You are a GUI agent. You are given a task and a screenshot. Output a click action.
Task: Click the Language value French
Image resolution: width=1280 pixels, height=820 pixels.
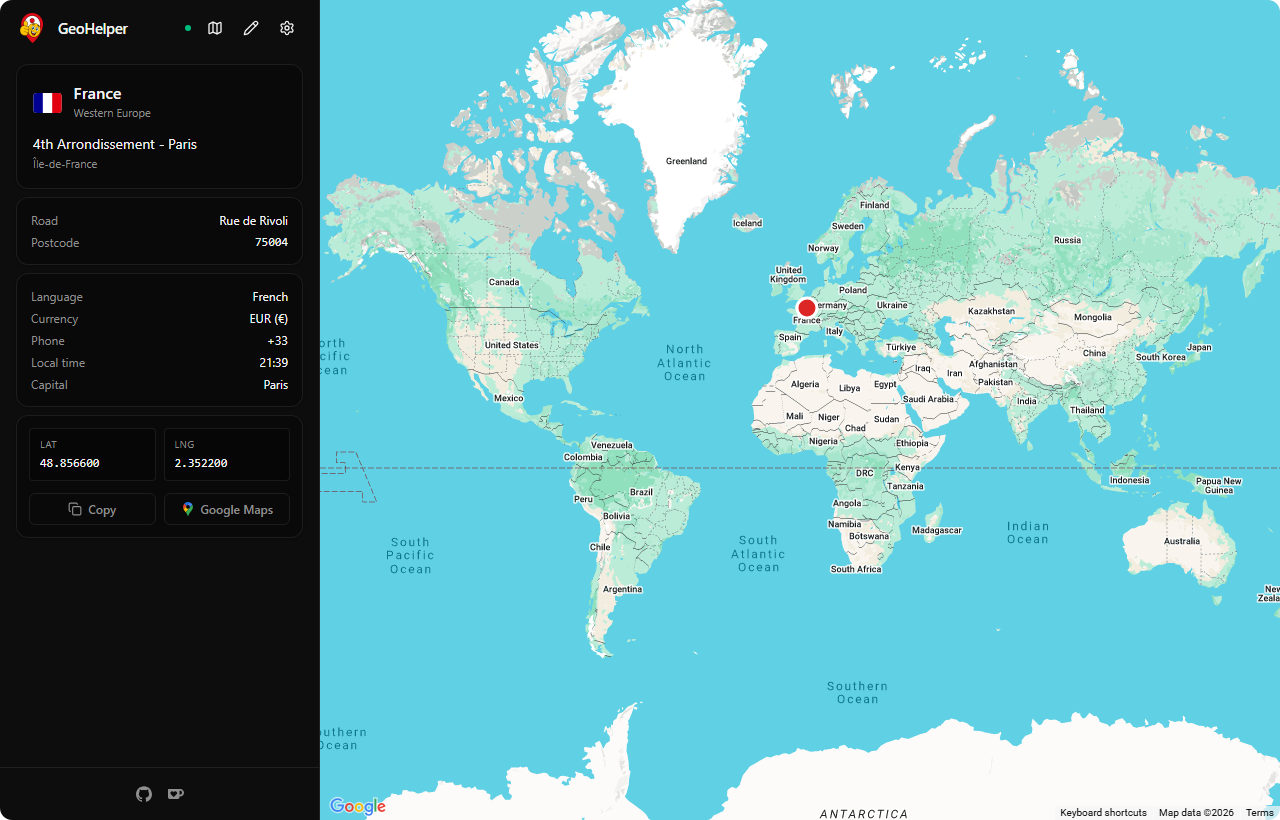[x=270, y=297]
